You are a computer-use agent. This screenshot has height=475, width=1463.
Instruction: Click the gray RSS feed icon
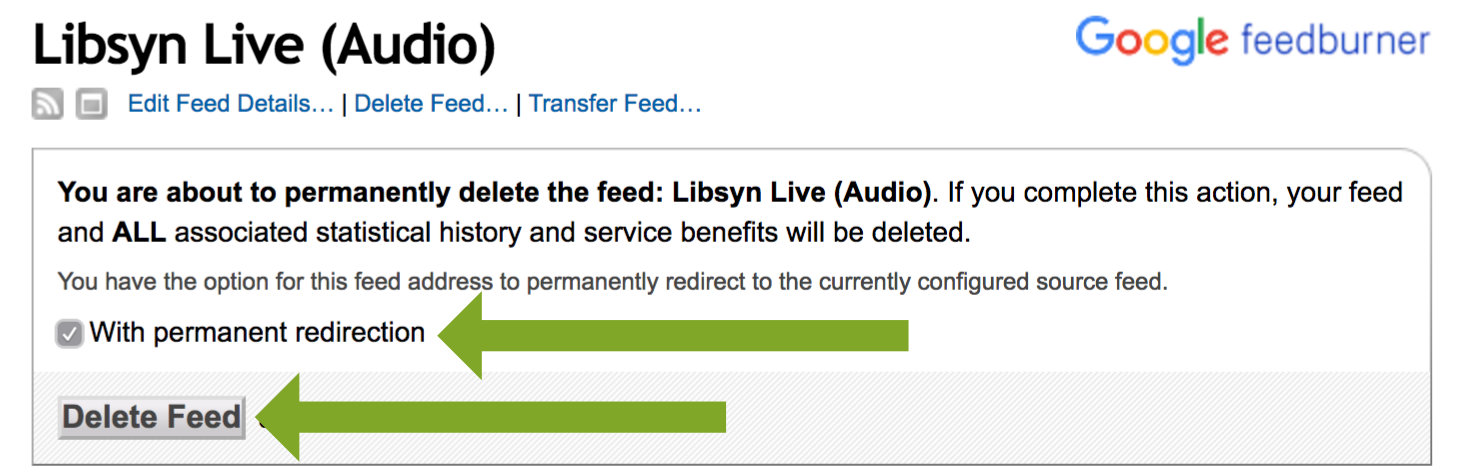pyautogui.click(x=47, y=104)
